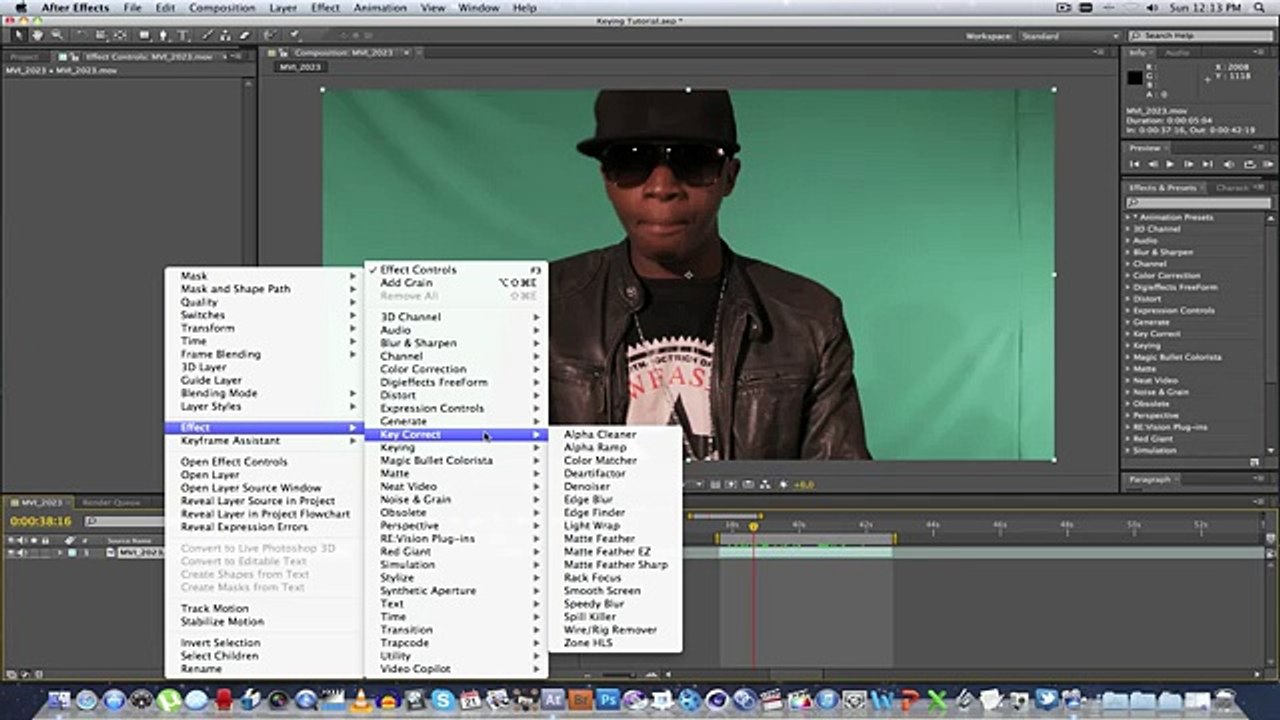Start RAM Preview from Preview panel
The image size is (1280, 720).
[1266, 164]
